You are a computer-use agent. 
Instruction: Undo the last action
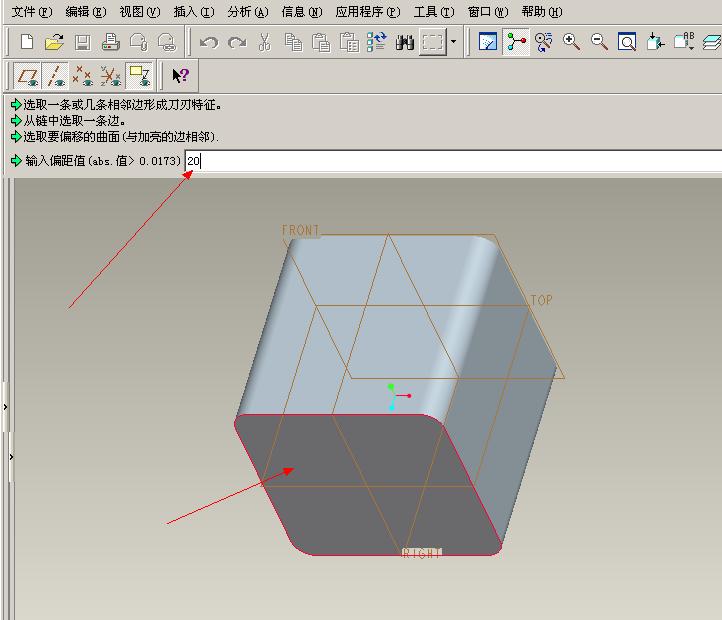[209, 42]
